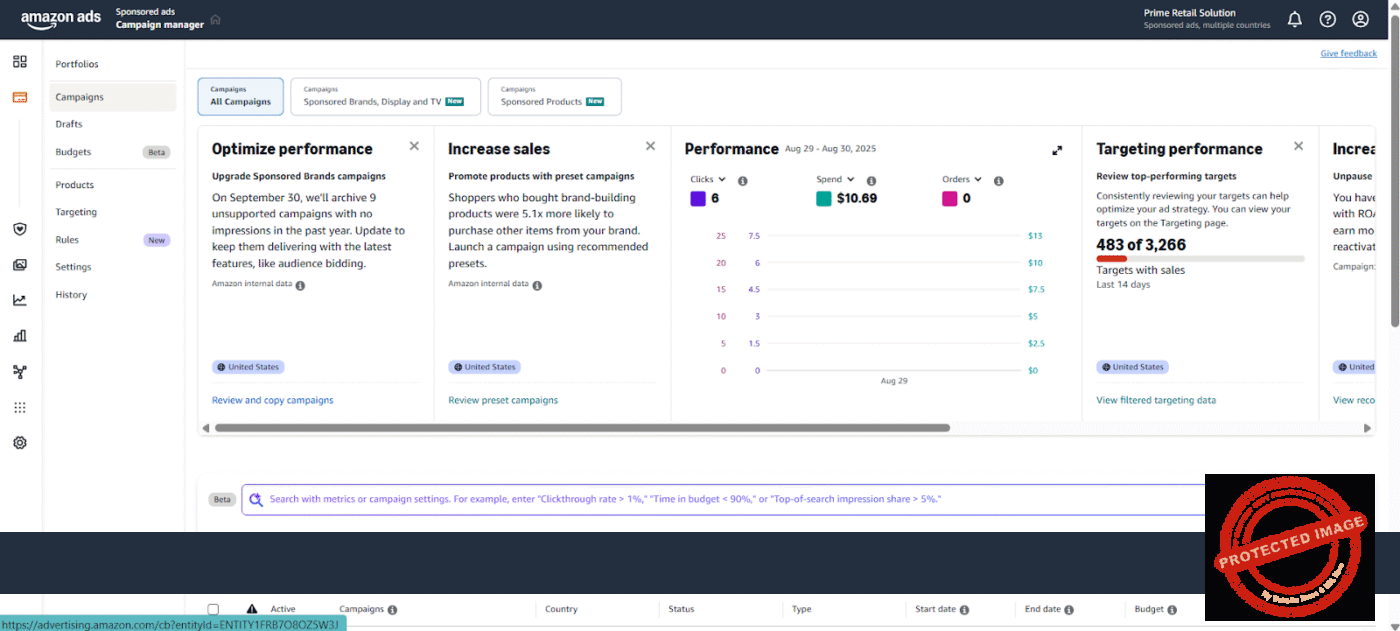Open Portfolios in the side menu
The image size is (1400, 631).
pos(77,64)
